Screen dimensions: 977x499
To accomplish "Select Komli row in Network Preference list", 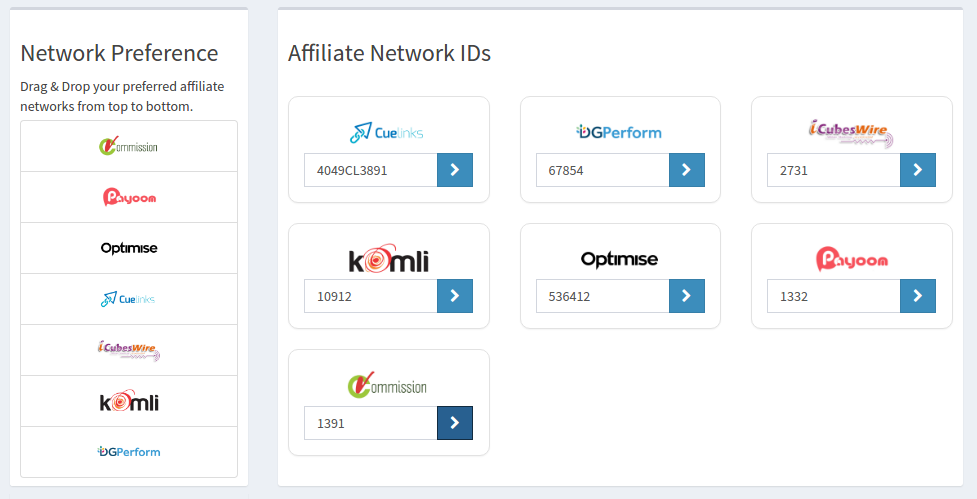I will point(129,402).
